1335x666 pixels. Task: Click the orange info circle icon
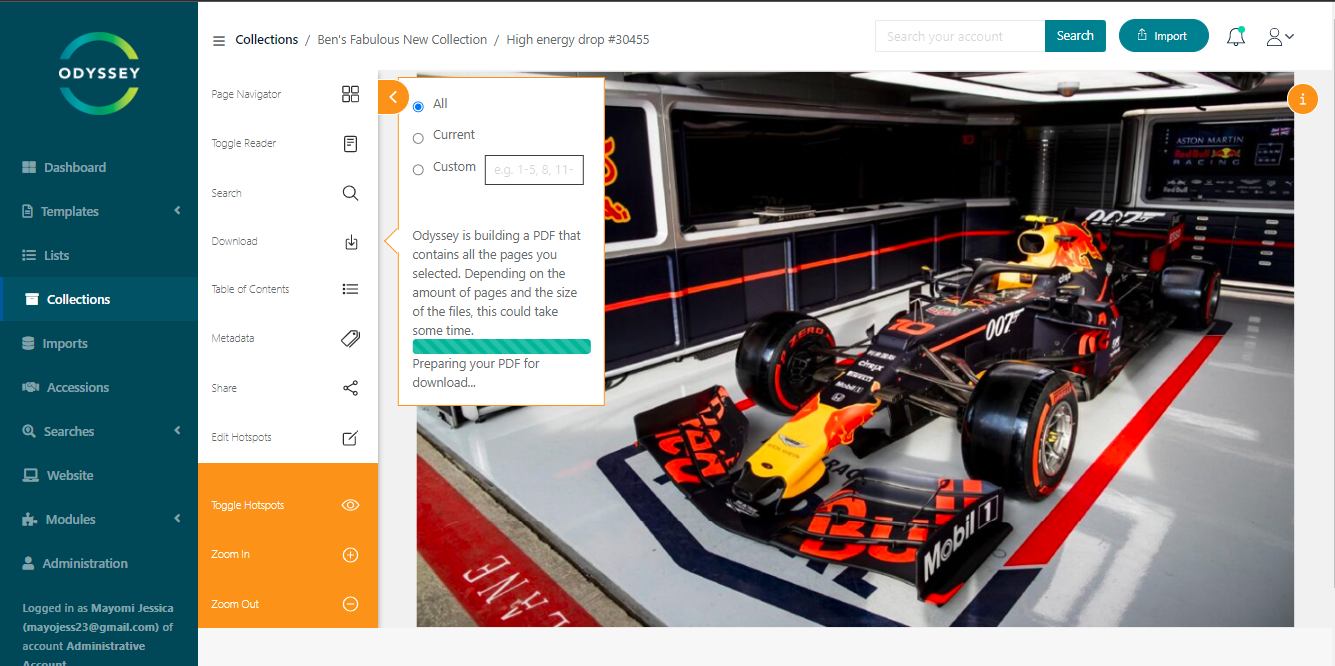1303,99
